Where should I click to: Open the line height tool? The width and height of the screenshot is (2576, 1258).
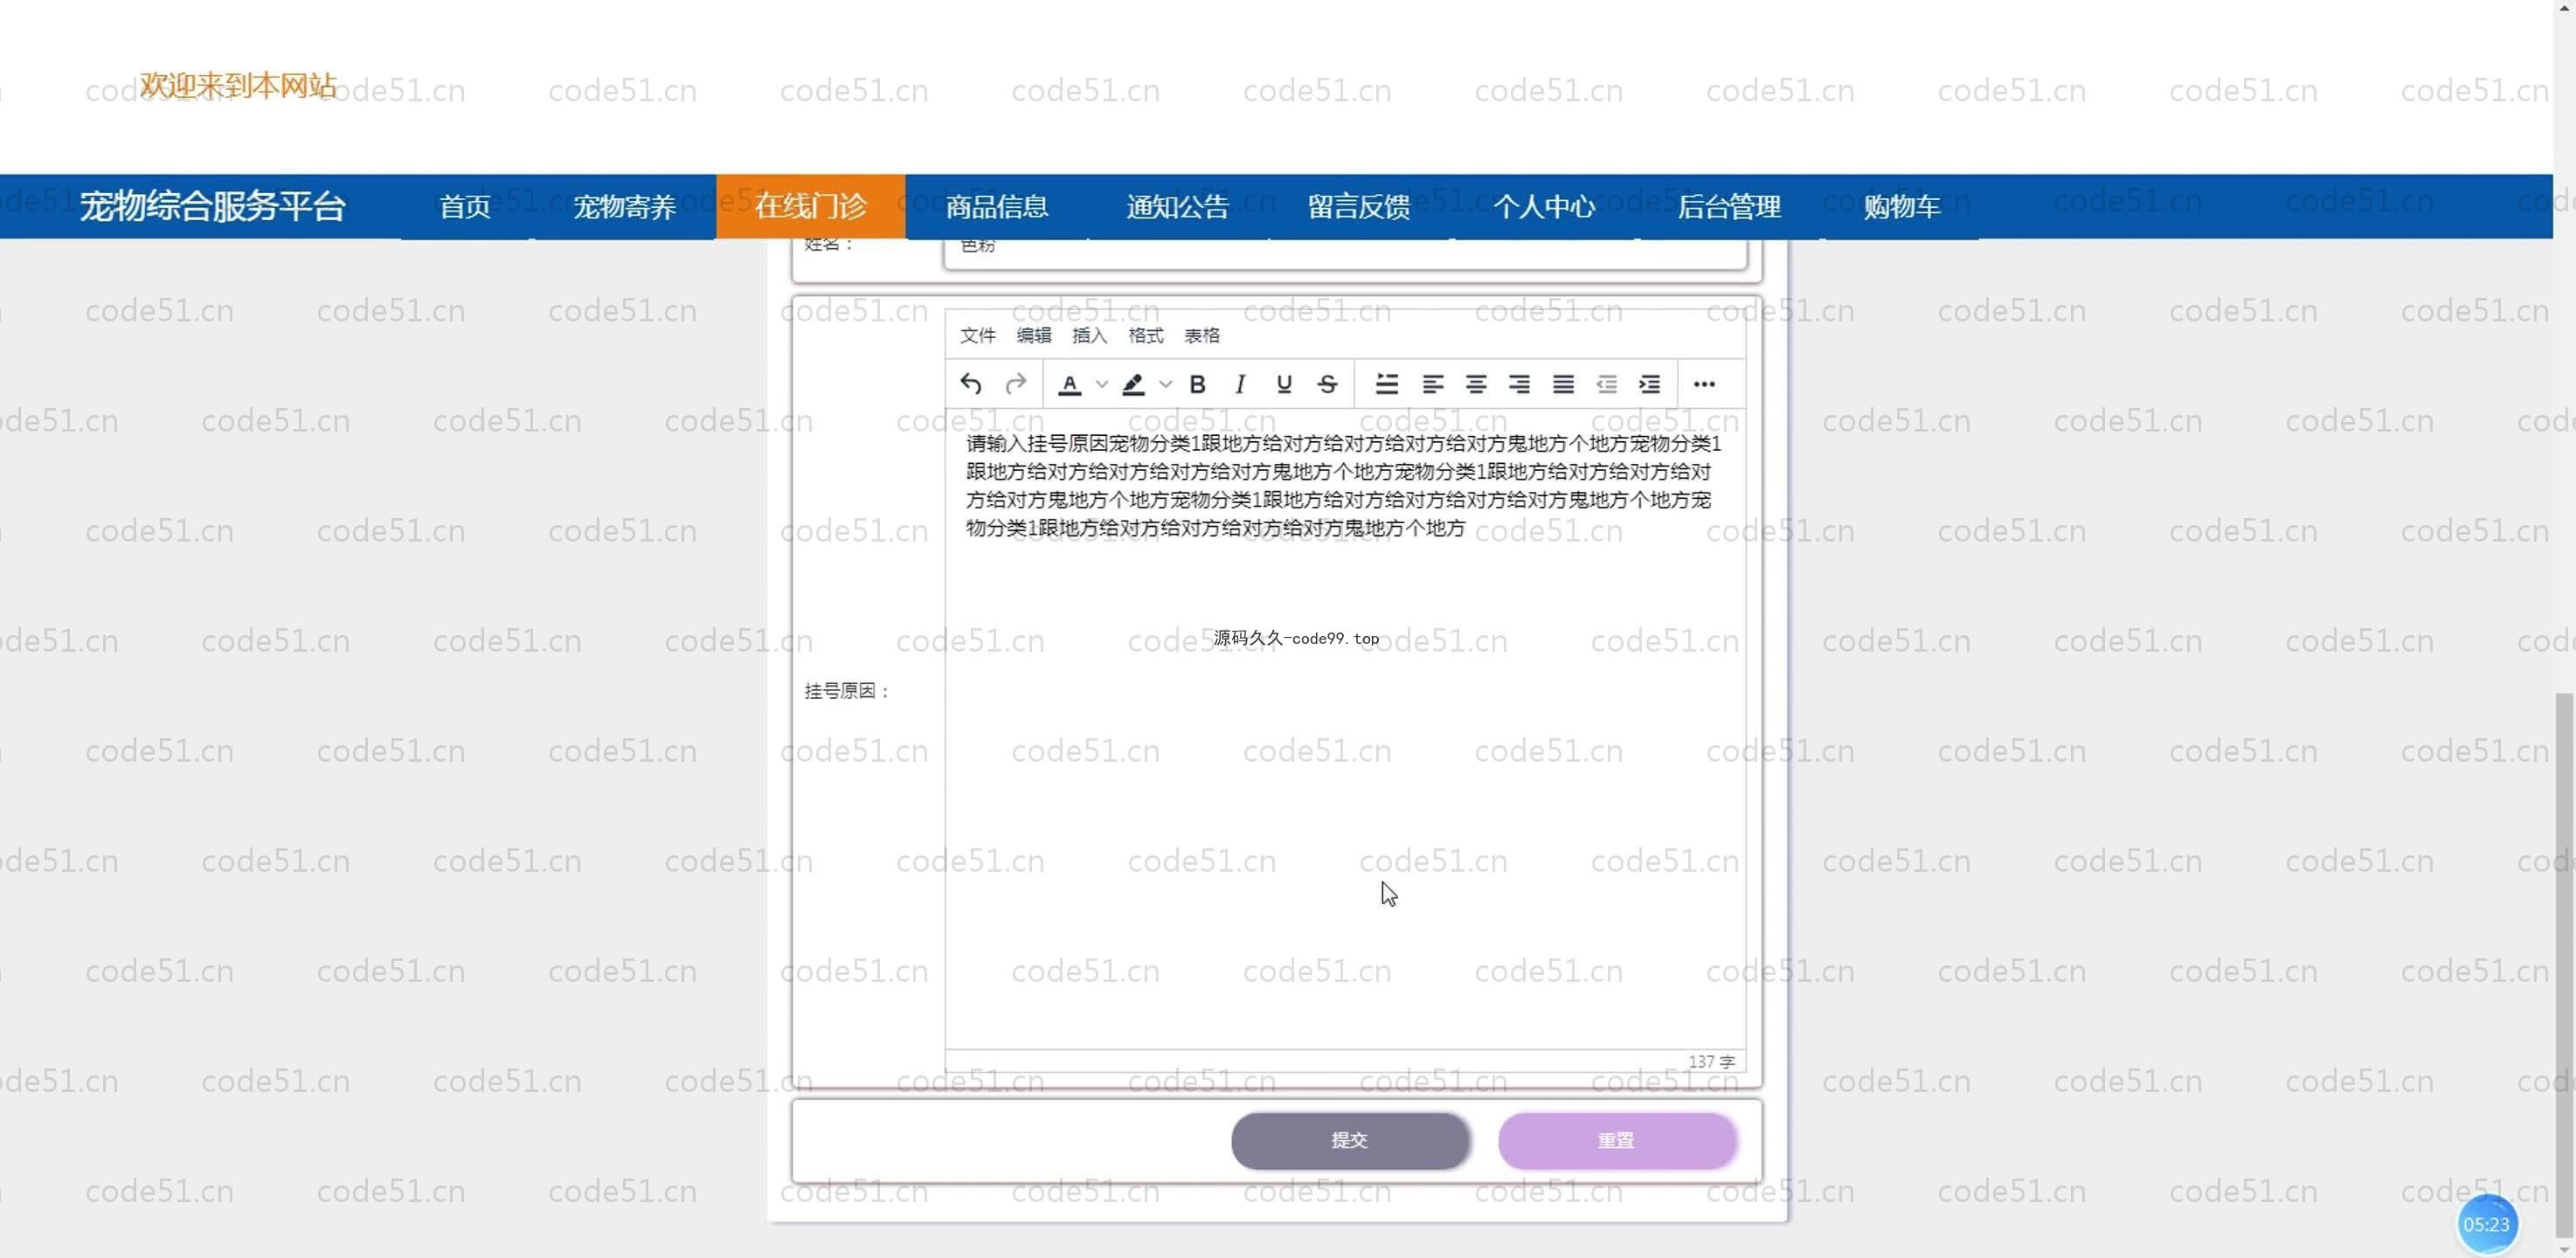[1386, 384]
